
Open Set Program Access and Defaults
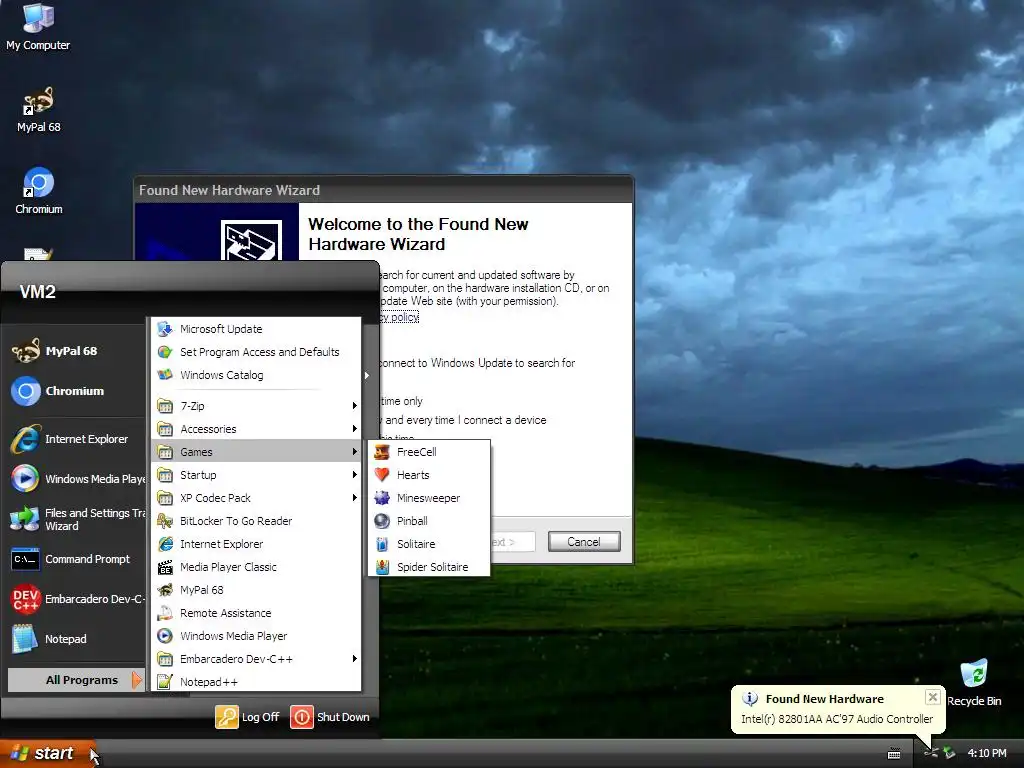[257, 352]
